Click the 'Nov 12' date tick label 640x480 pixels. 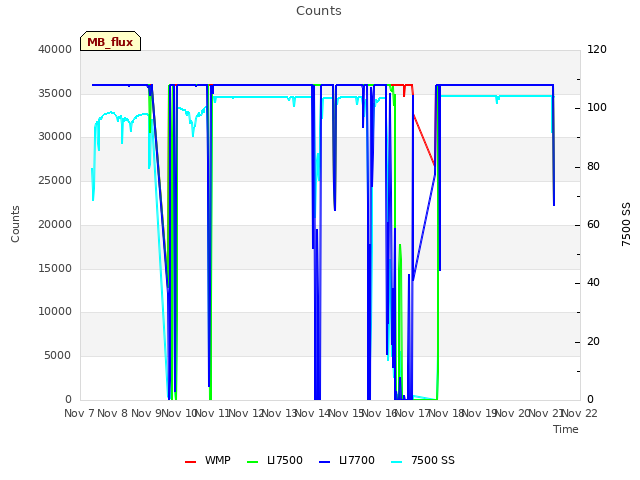pyautogui.click(x=247, y=413)
